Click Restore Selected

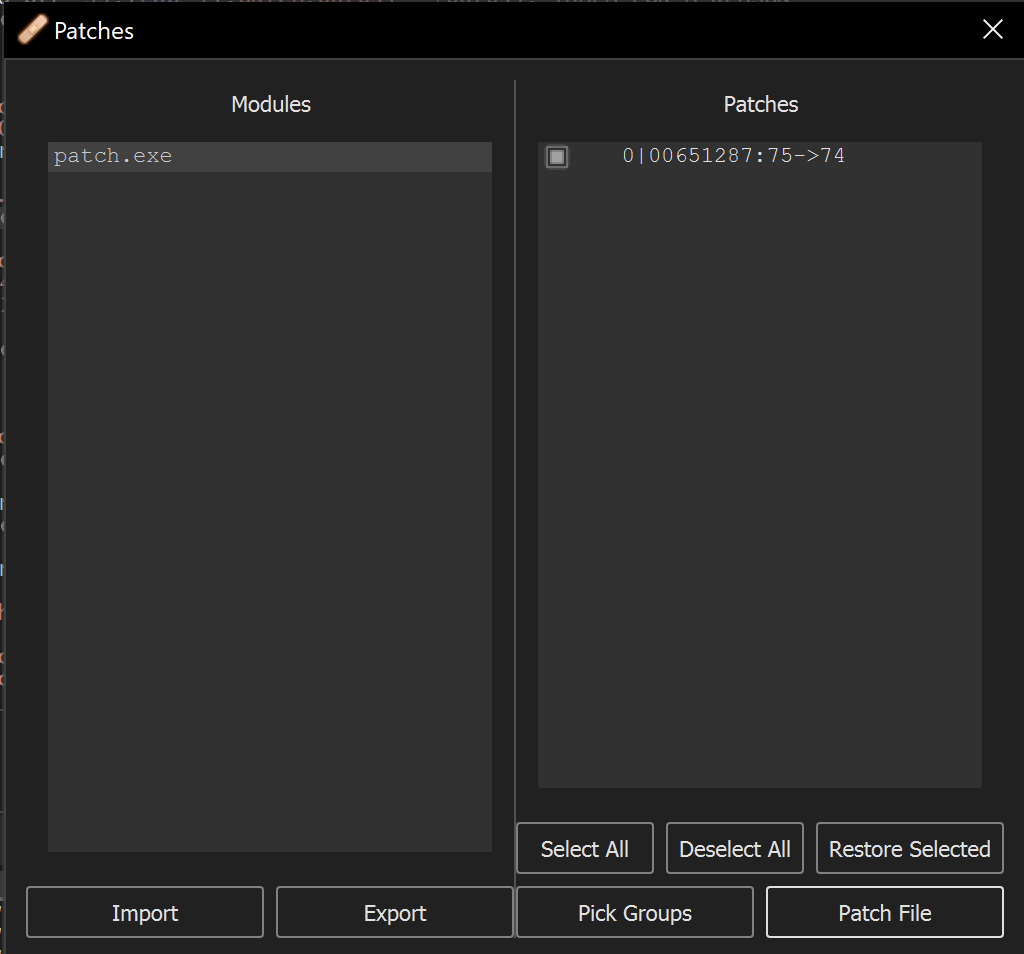click(x=910, y=848)
